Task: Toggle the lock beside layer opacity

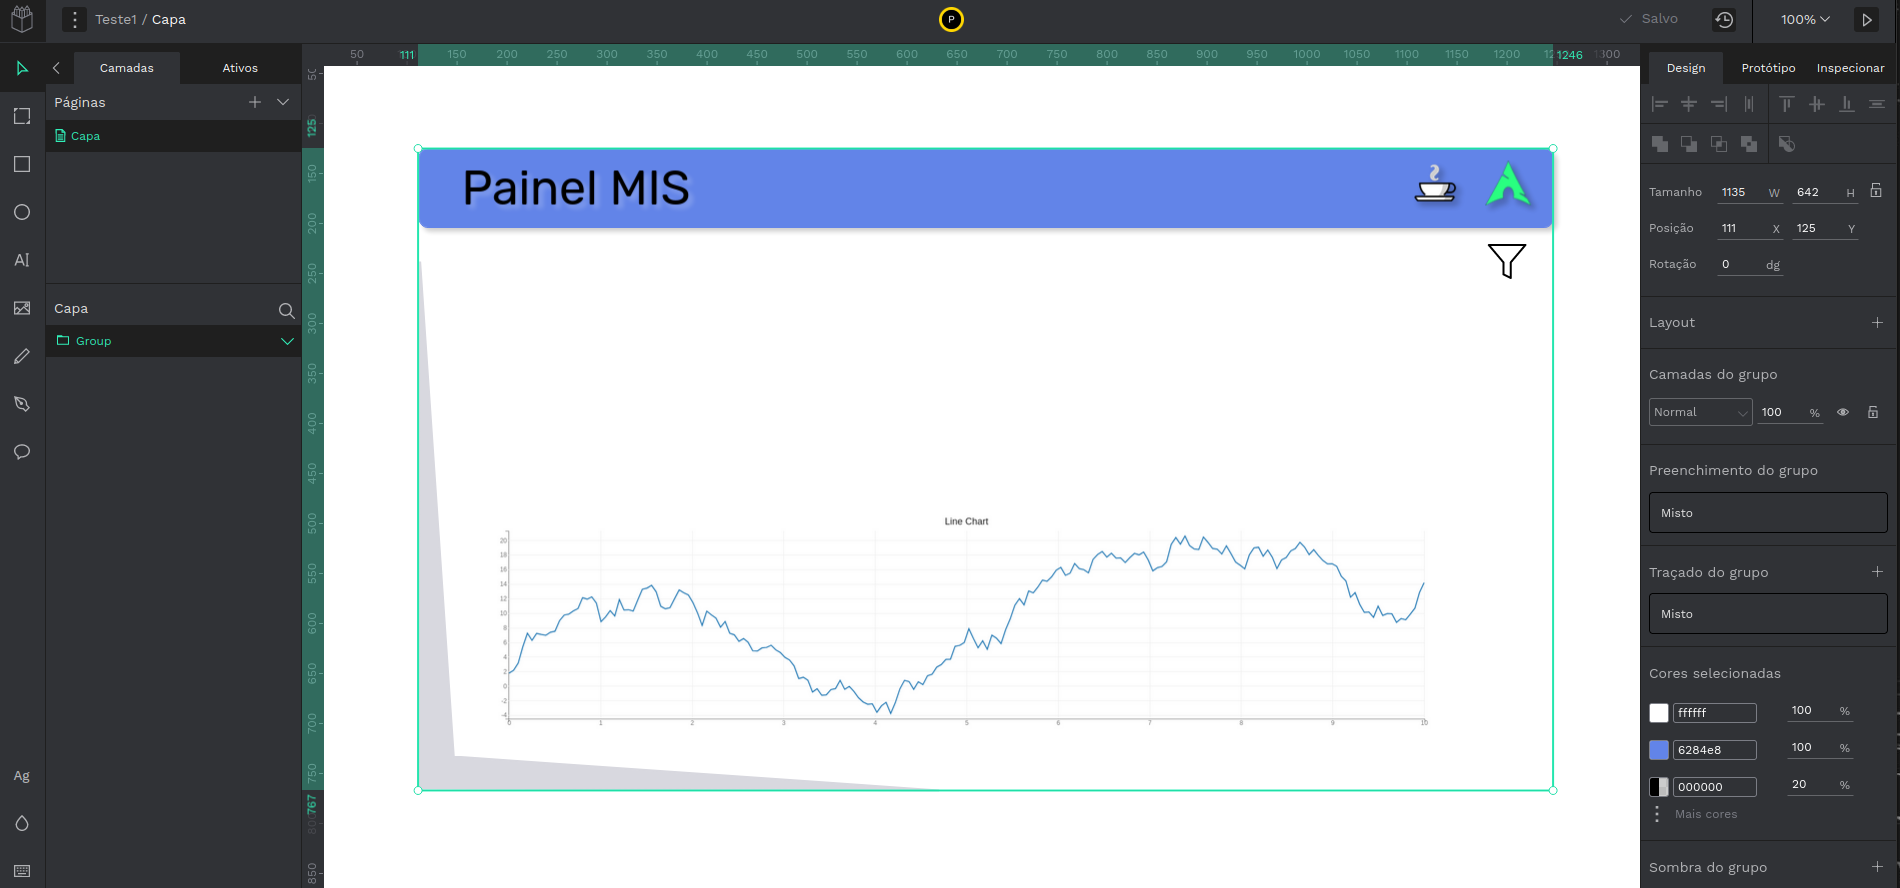Action: [x=1873, y=412]
